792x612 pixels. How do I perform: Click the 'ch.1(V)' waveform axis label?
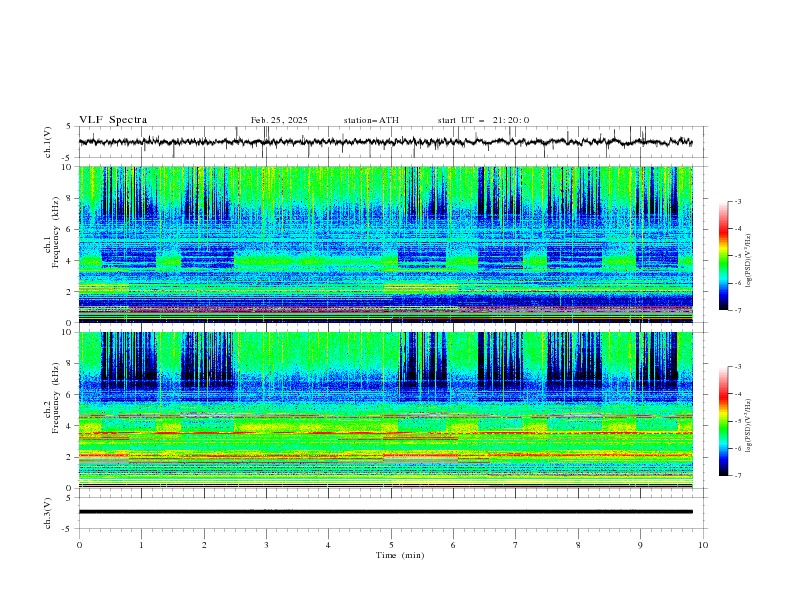(x=48, y=142)
